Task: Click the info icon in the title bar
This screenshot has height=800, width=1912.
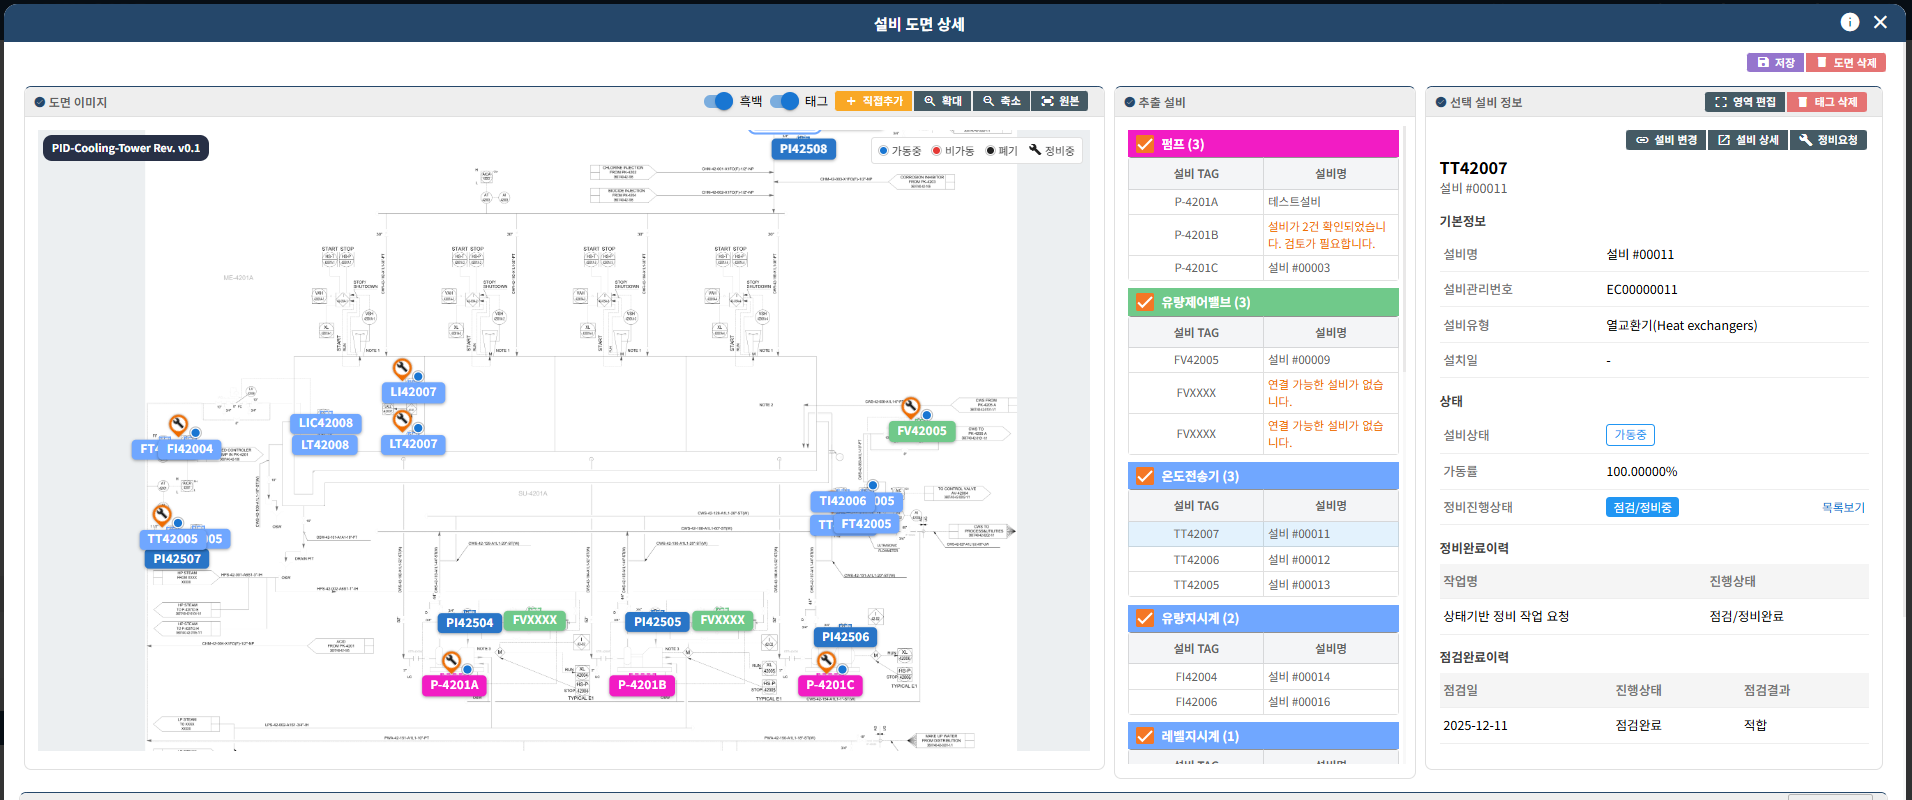Action: [1850, 22]
